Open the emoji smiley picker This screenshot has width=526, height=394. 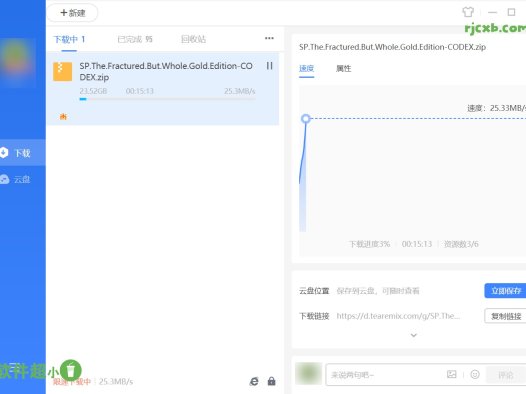[x=475, y=374]
